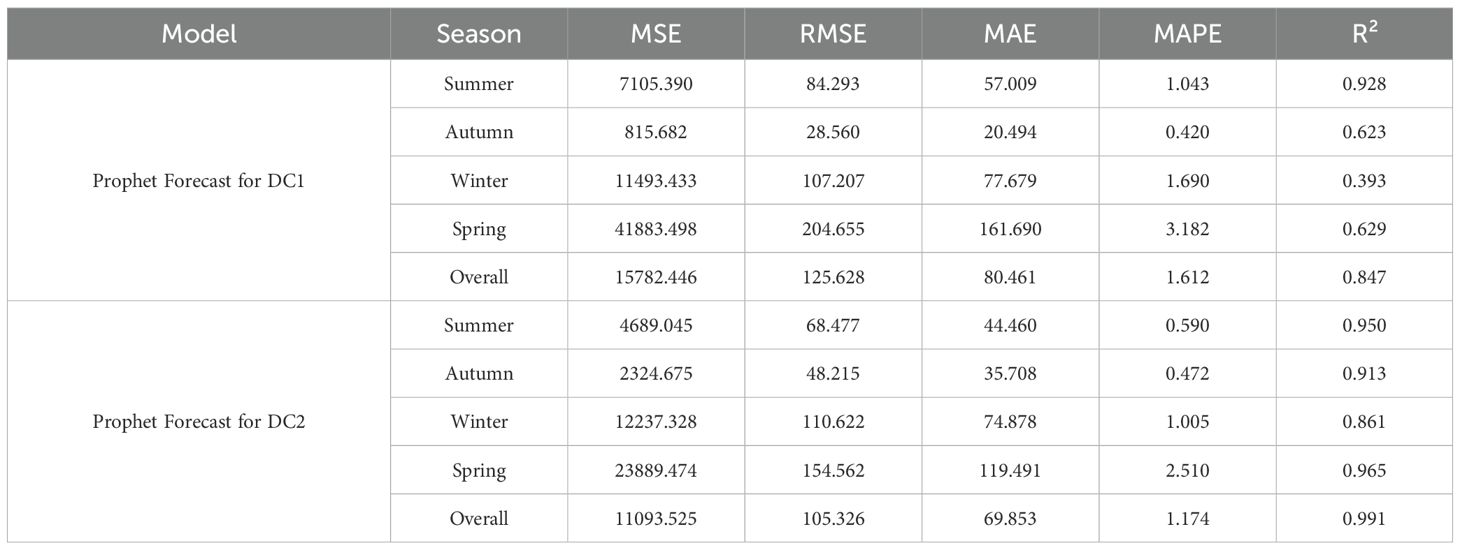Click the Prophet Forecast for DC2 cell
Screen dimensions: 1460x550
[x=199, y=422]
